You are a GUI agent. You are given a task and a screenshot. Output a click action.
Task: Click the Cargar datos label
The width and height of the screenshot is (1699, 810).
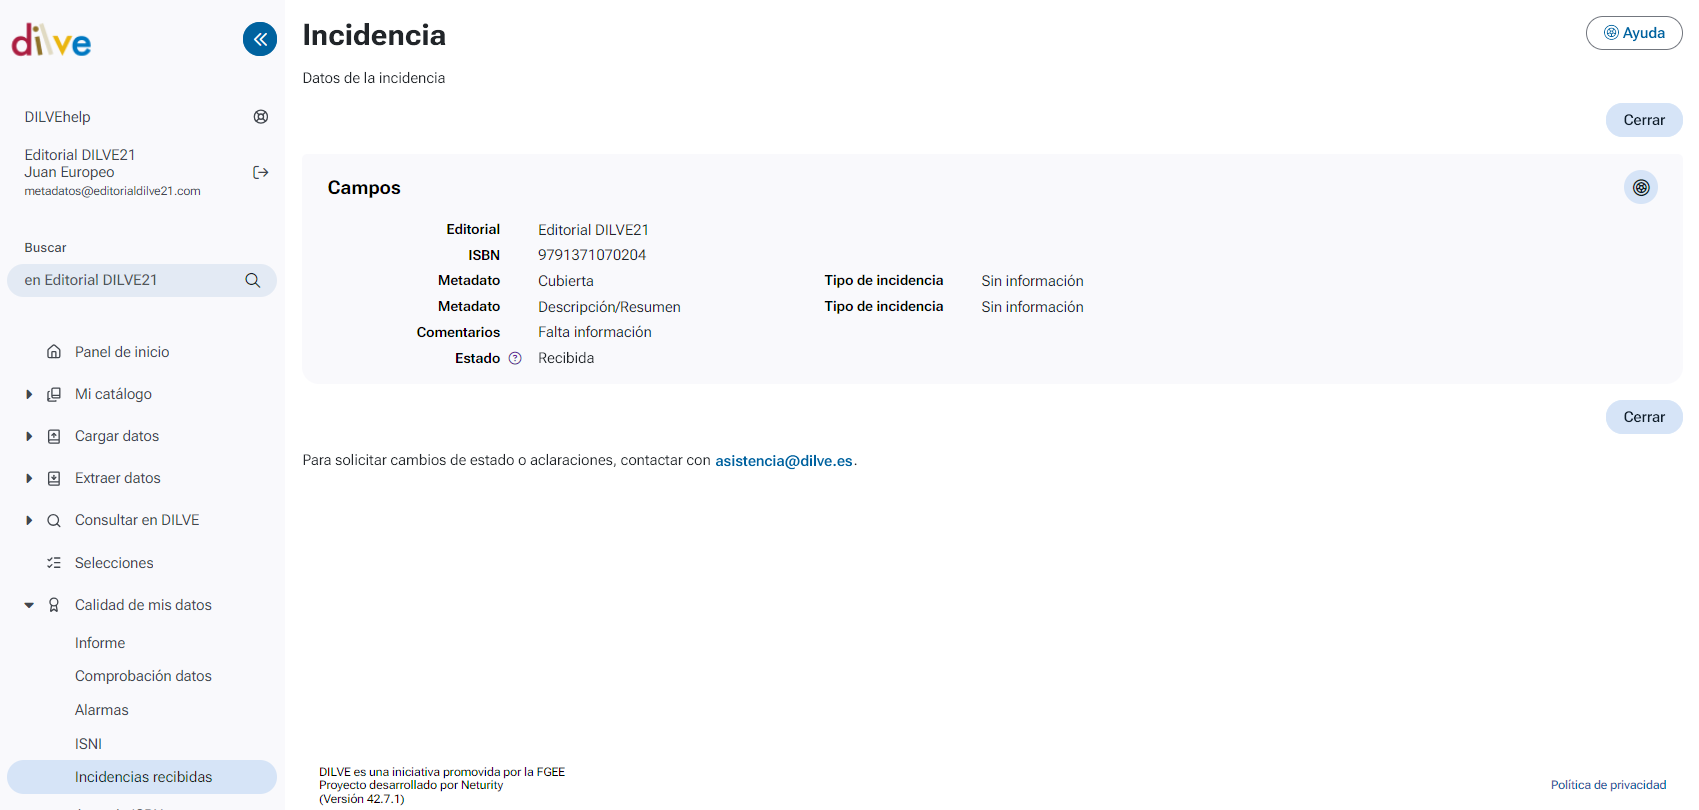click(x=117, y=436)
